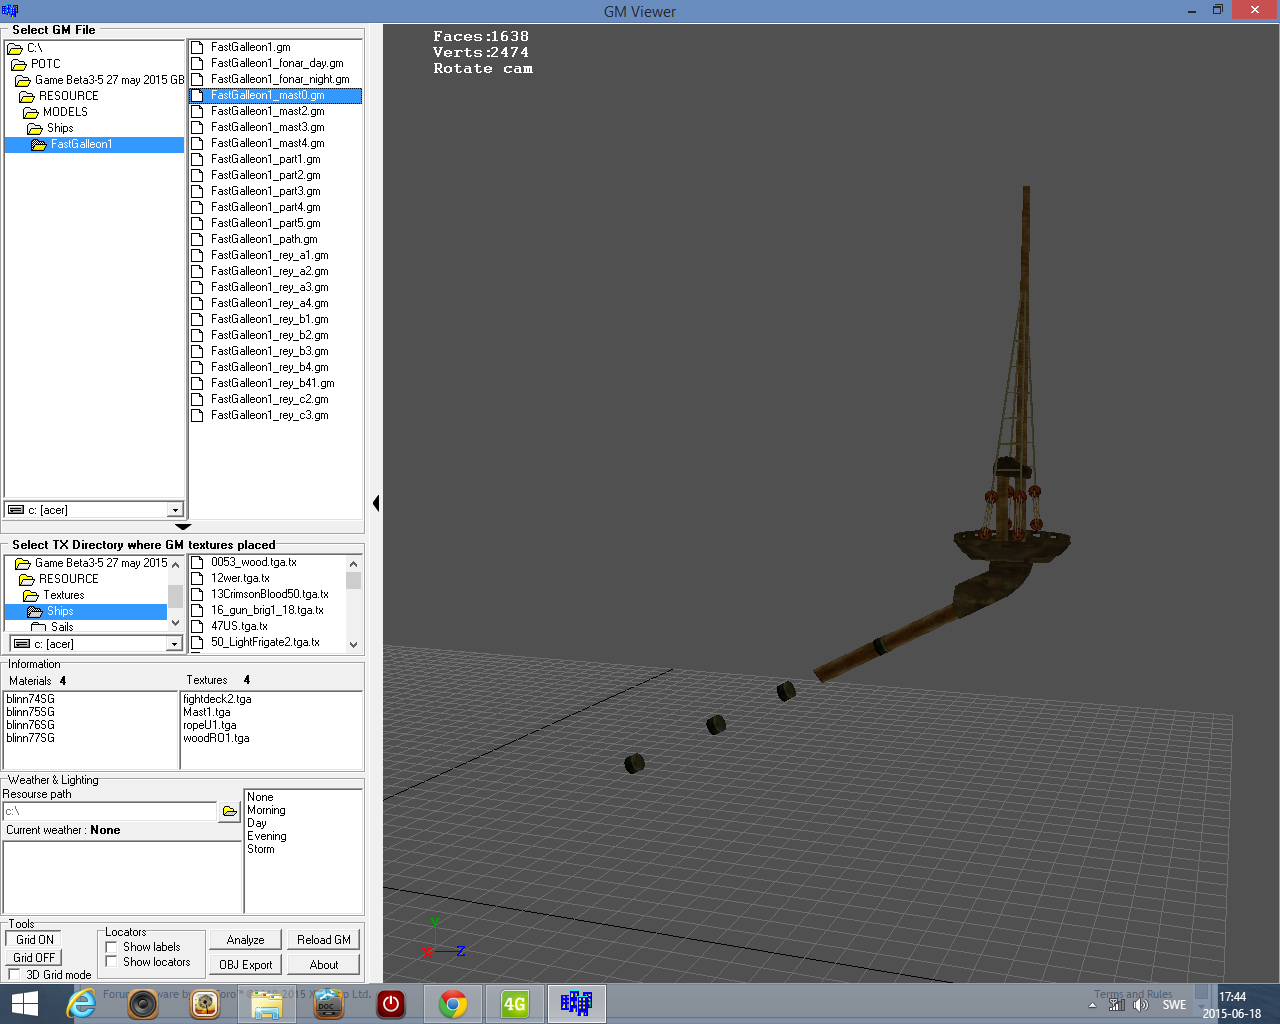Click the Resource path input field
The height and width of the screenshot is (1024, 1280).
point(110,811)
